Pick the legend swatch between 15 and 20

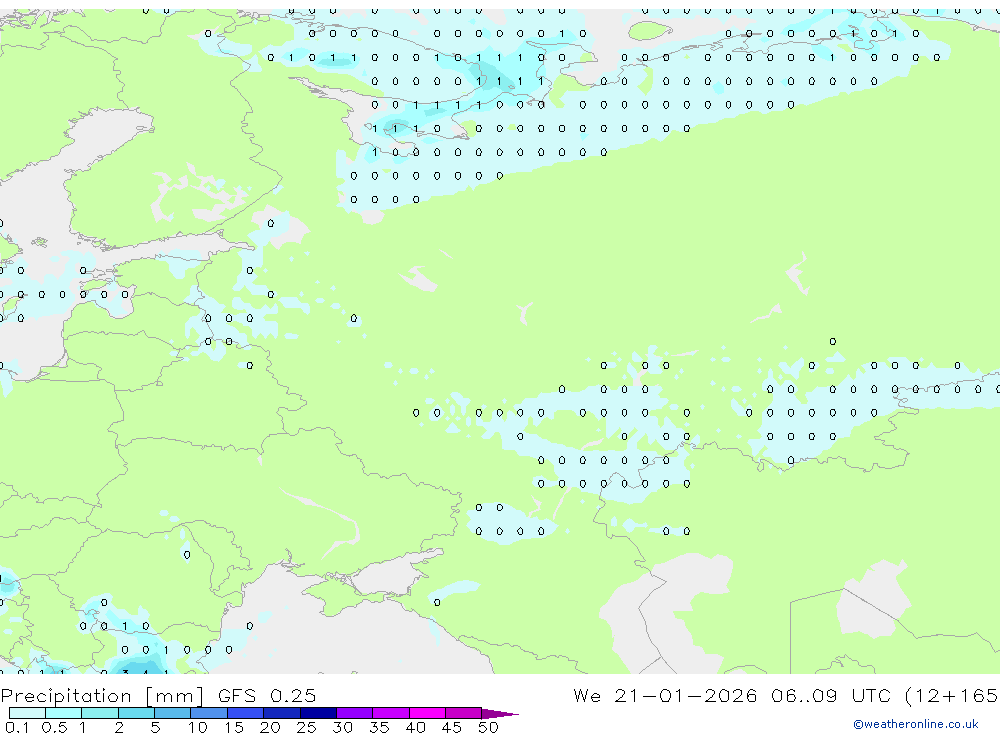pyautogui.click(x=246, y=713)
